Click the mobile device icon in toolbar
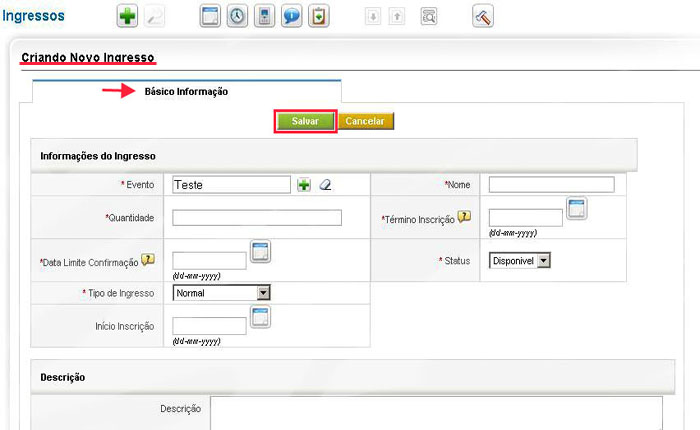700x430 pixels. (x=264, y=17)
